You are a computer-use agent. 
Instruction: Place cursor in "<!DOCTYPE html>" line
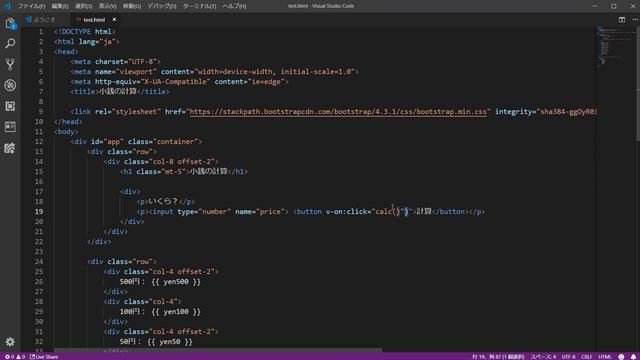[85, 31]
